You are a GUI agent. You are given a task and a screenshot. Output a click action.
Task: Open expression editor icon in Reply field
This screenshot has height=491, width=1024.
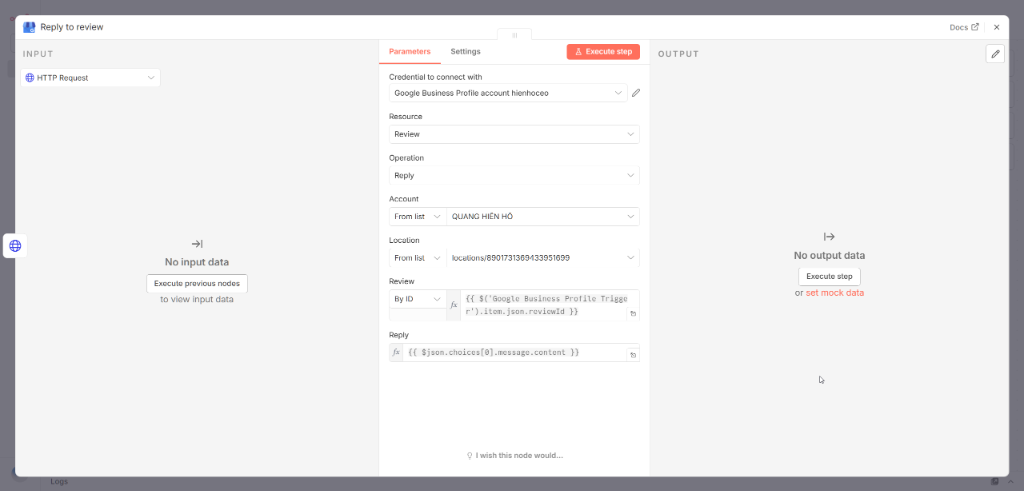click(x=633, y=355)
